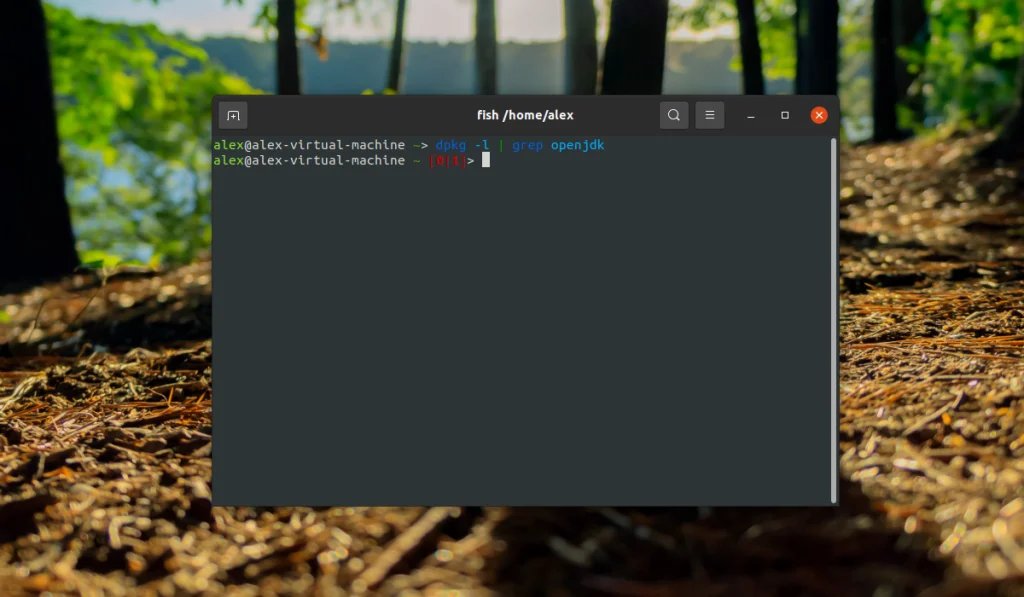Viewport: 1024px width, 597px height.
Task: Minimize the terminal window
Action: (x=750, y=115)
